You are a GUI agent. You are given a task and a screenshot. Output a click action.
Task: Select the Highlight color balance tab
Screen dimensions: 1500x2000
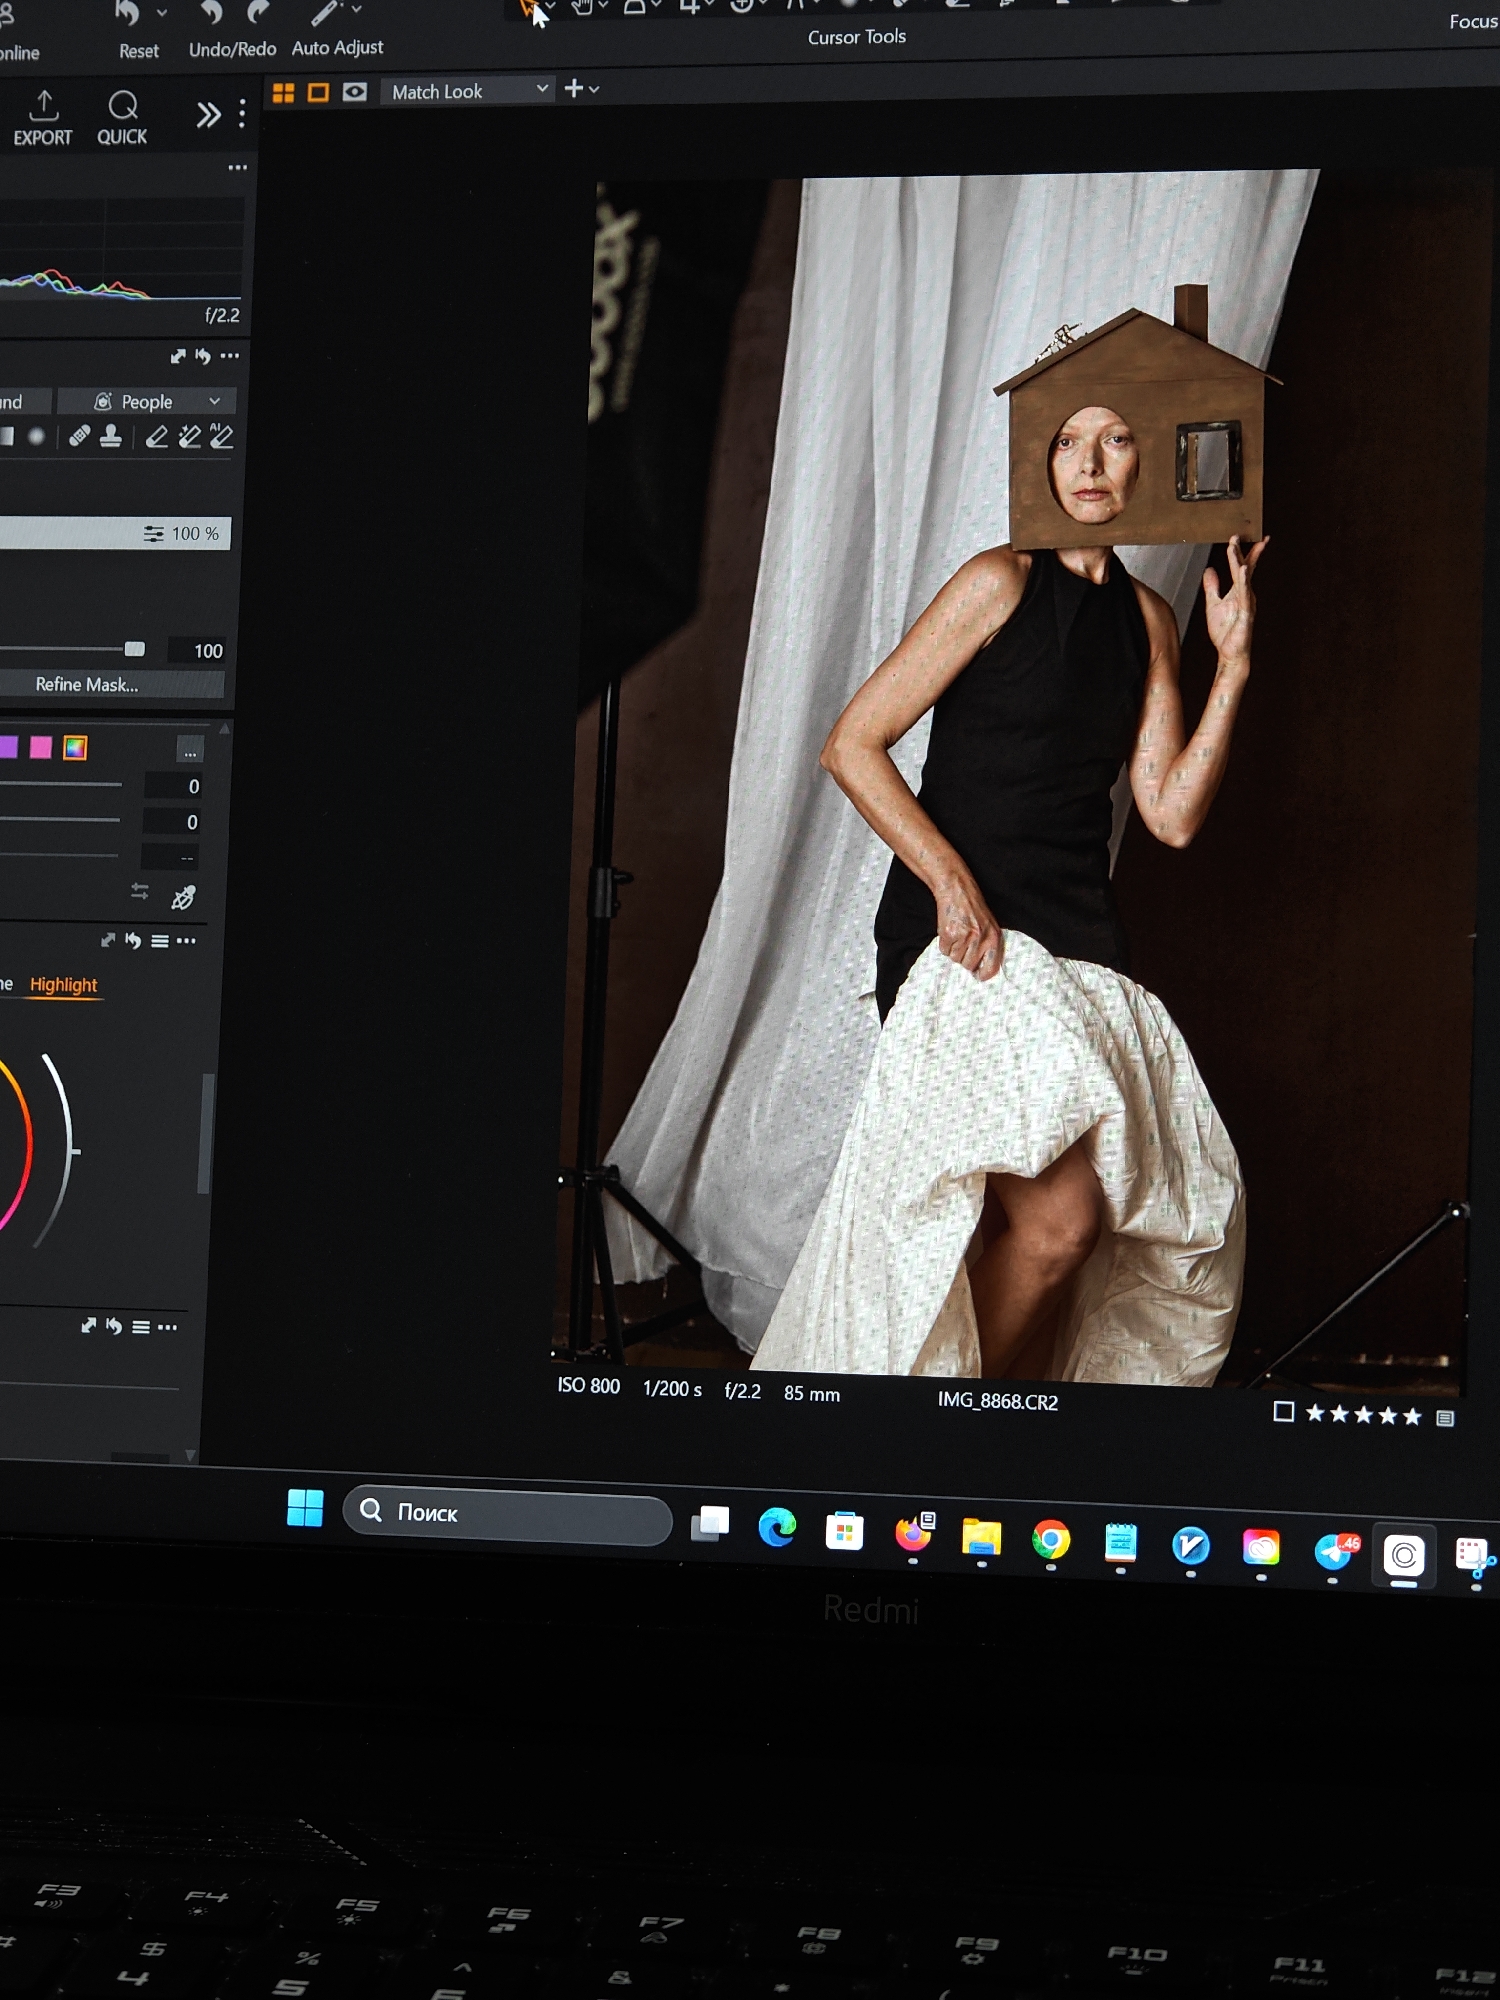click(64, 985)
